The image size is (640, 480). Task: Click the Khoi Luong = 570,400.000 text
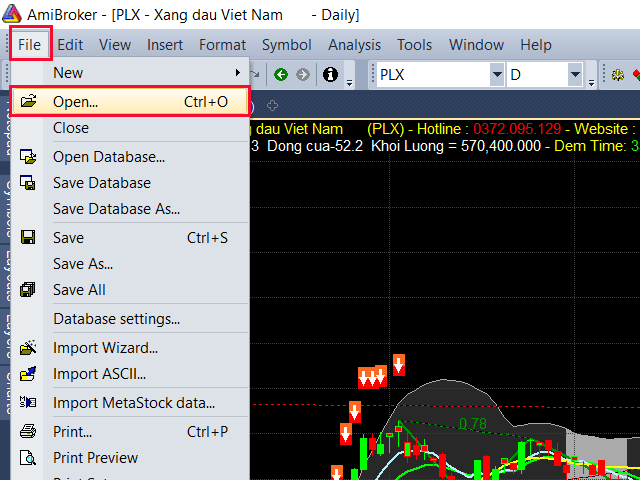click(x=456, y=146)
